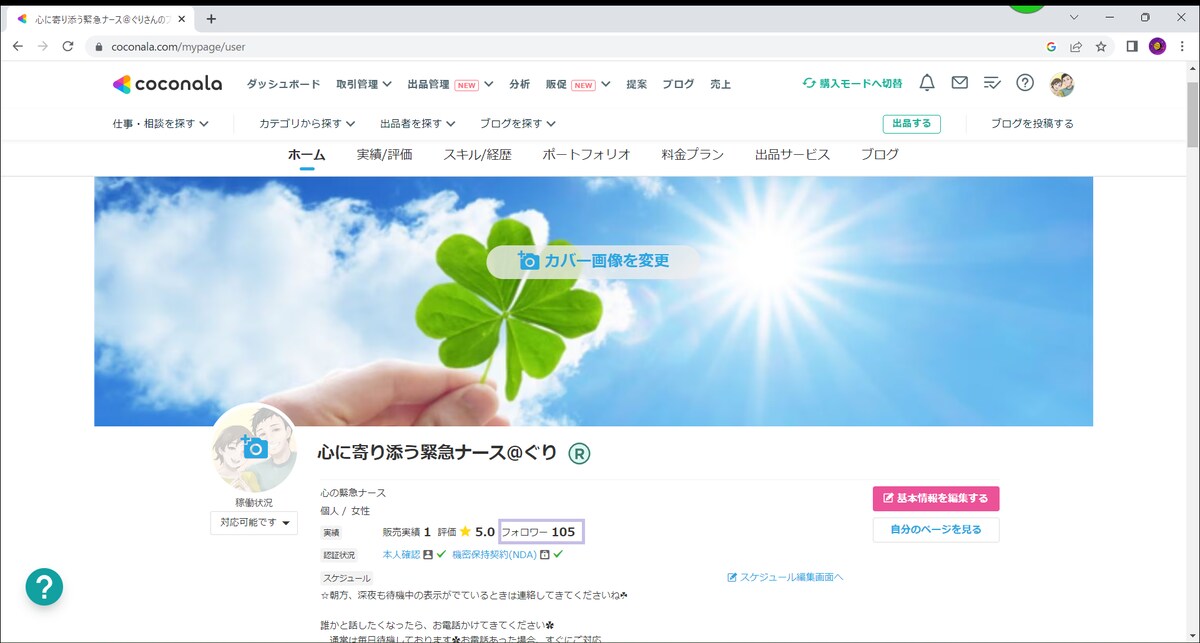1200x643 pixels.
Task: Open 分析 in the top menu
Action: 520,84
